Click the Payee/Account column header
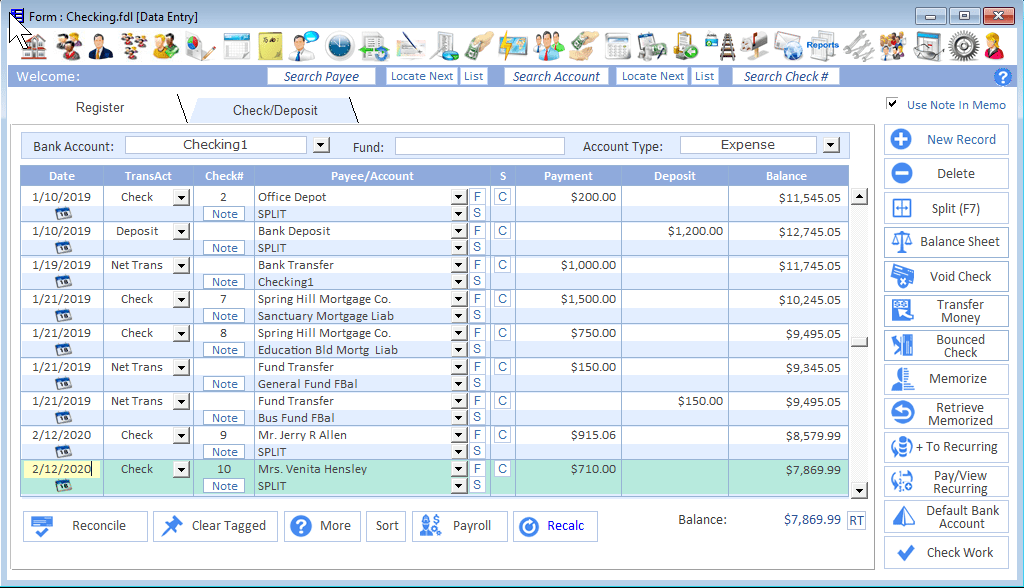This screenshot has height=588, width=1024. (x=372, y=176)
